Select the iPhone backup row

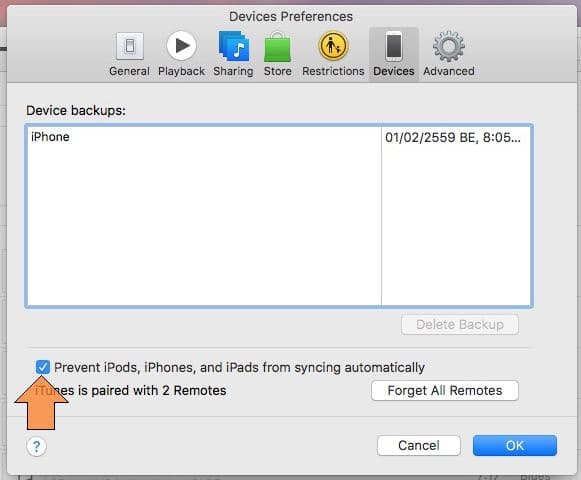point(279,137)
